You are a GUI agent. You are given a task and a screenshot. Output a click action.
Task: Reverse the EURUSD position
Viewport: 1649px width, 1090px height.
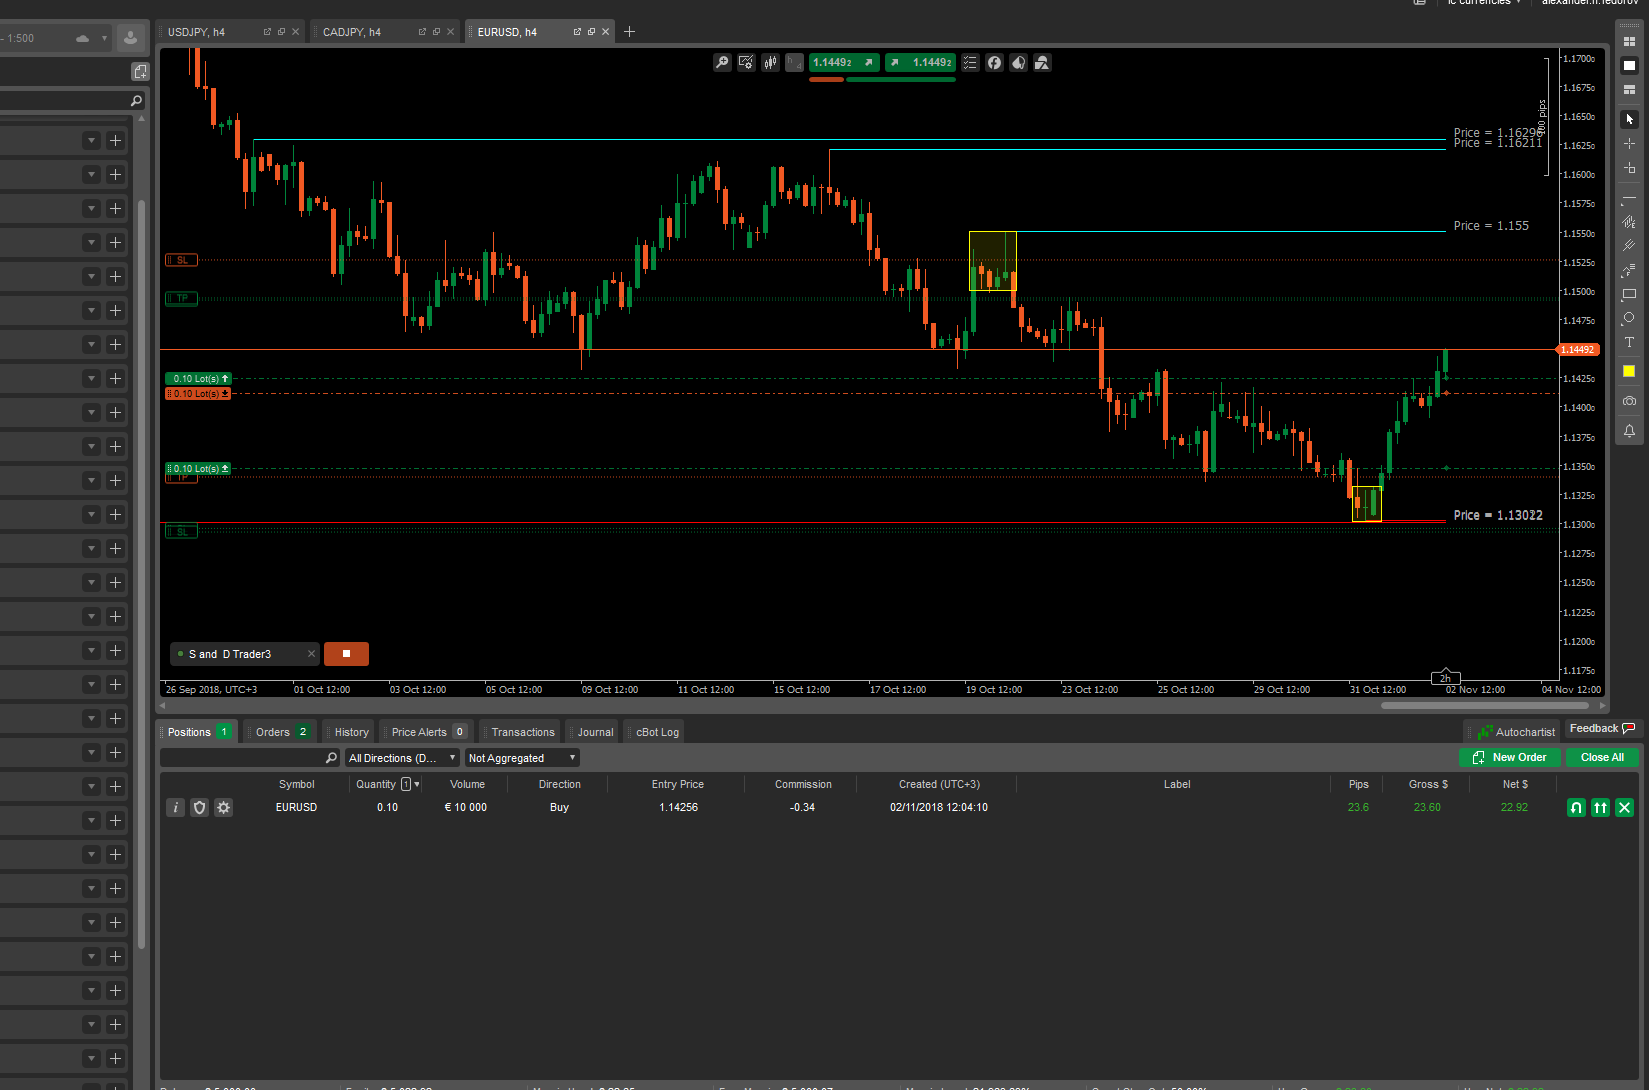(x=1576, y=807)
